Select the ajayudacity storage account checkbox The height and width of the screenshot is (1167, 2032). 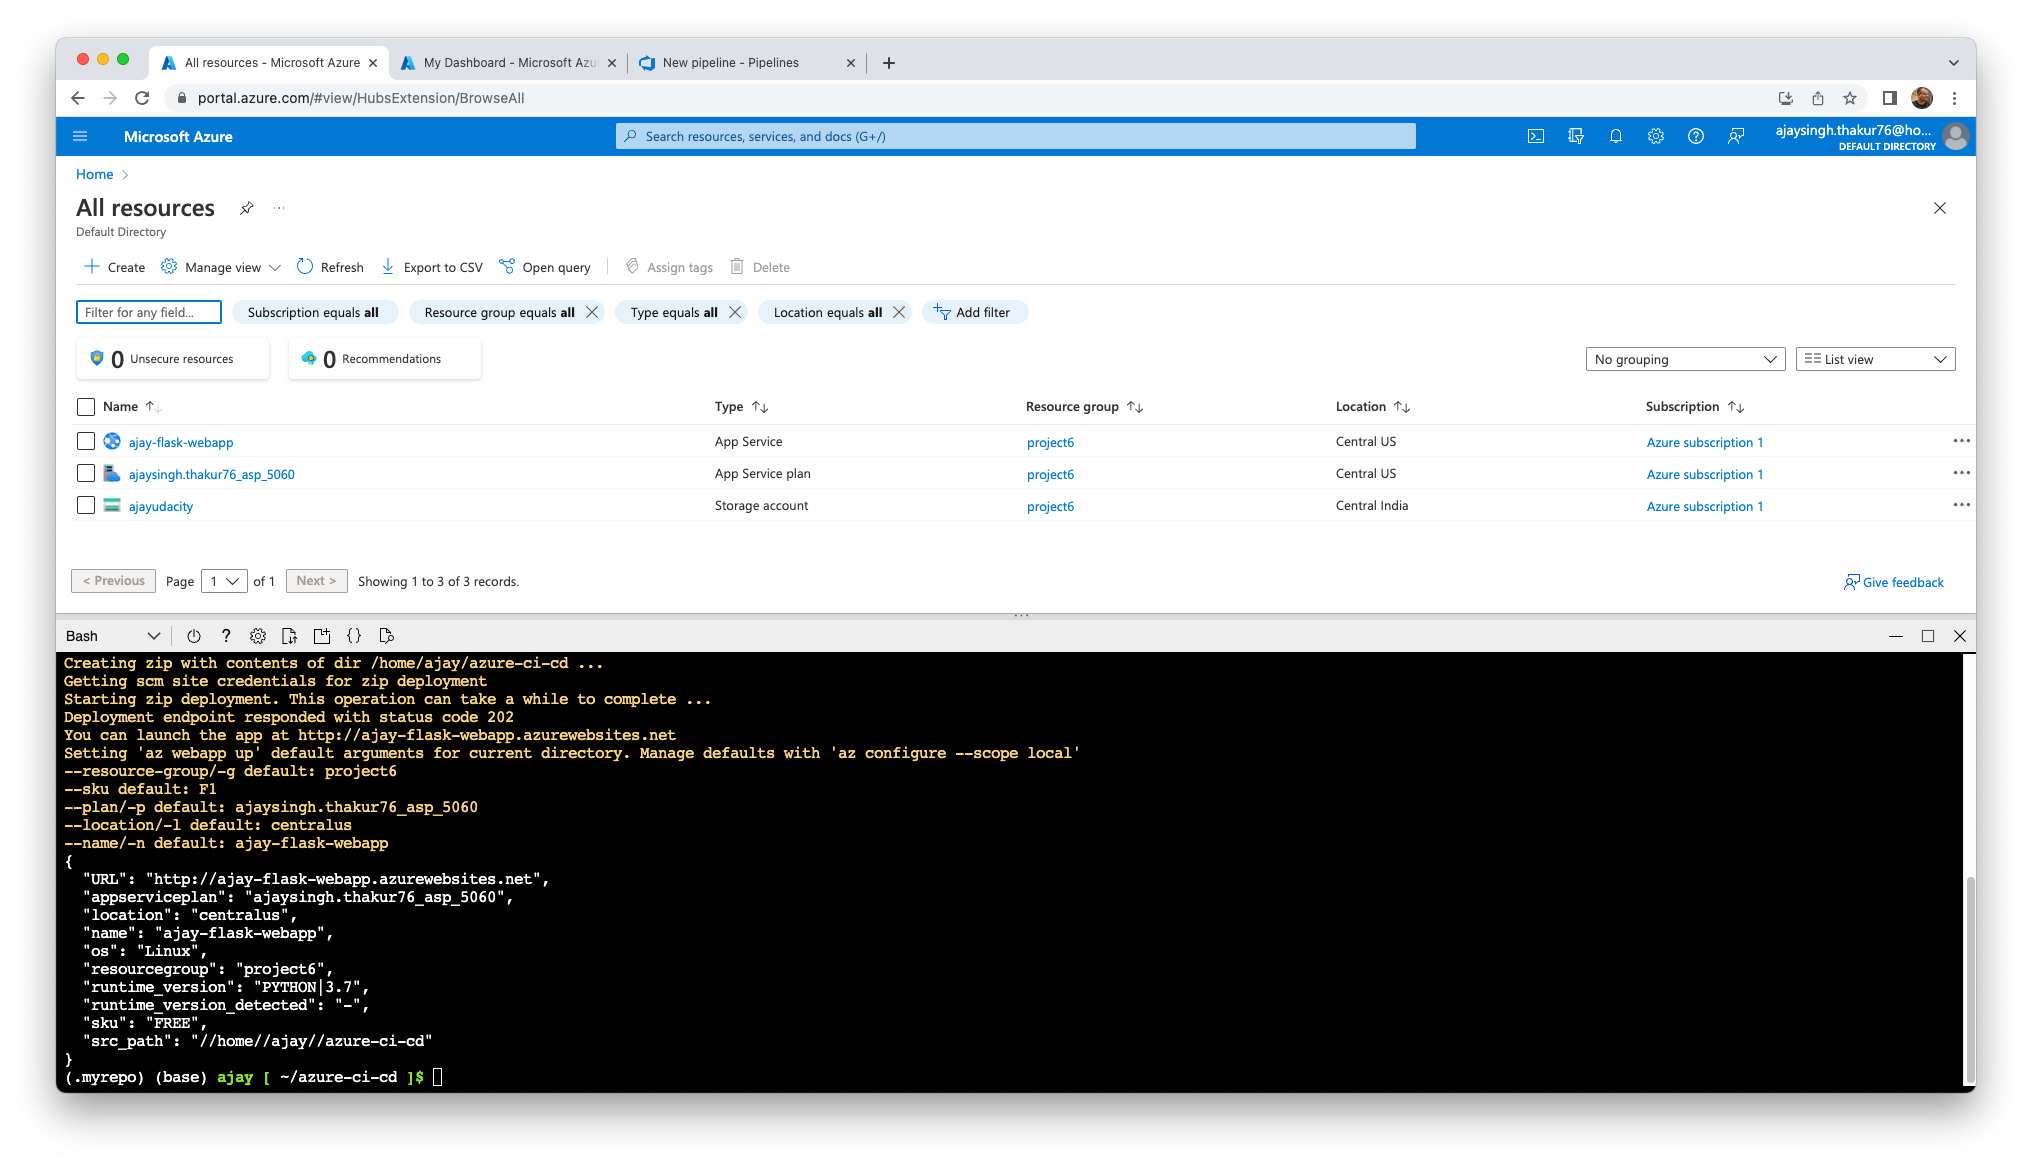pyautogui.click(x=86, y=505)
